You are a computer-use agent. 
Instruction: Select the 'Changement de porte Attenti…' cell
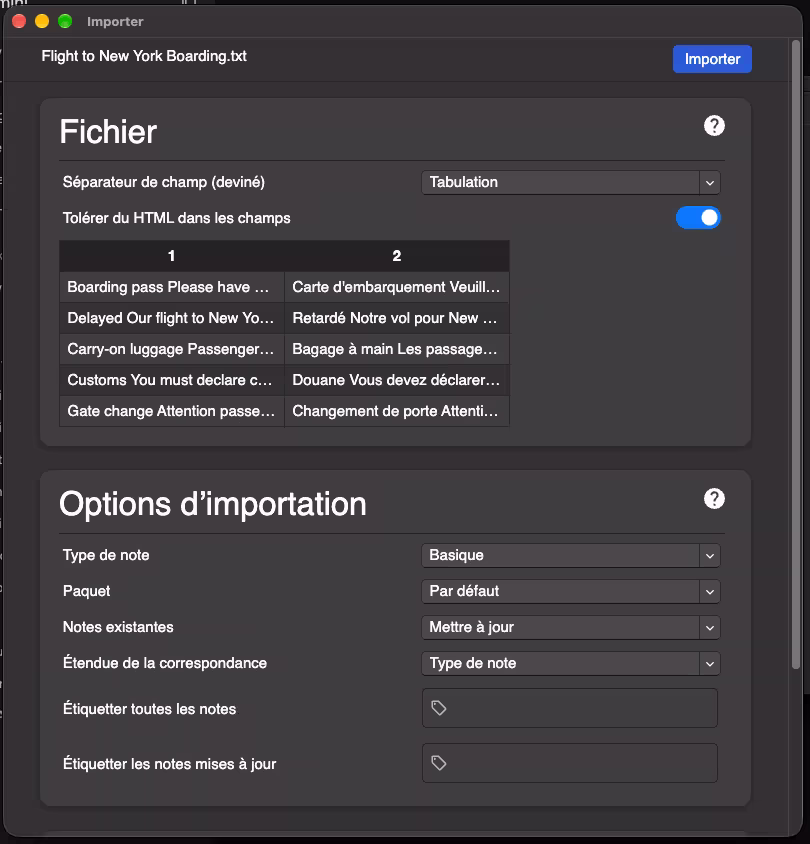pyautogui.click(x=397, y=411)
